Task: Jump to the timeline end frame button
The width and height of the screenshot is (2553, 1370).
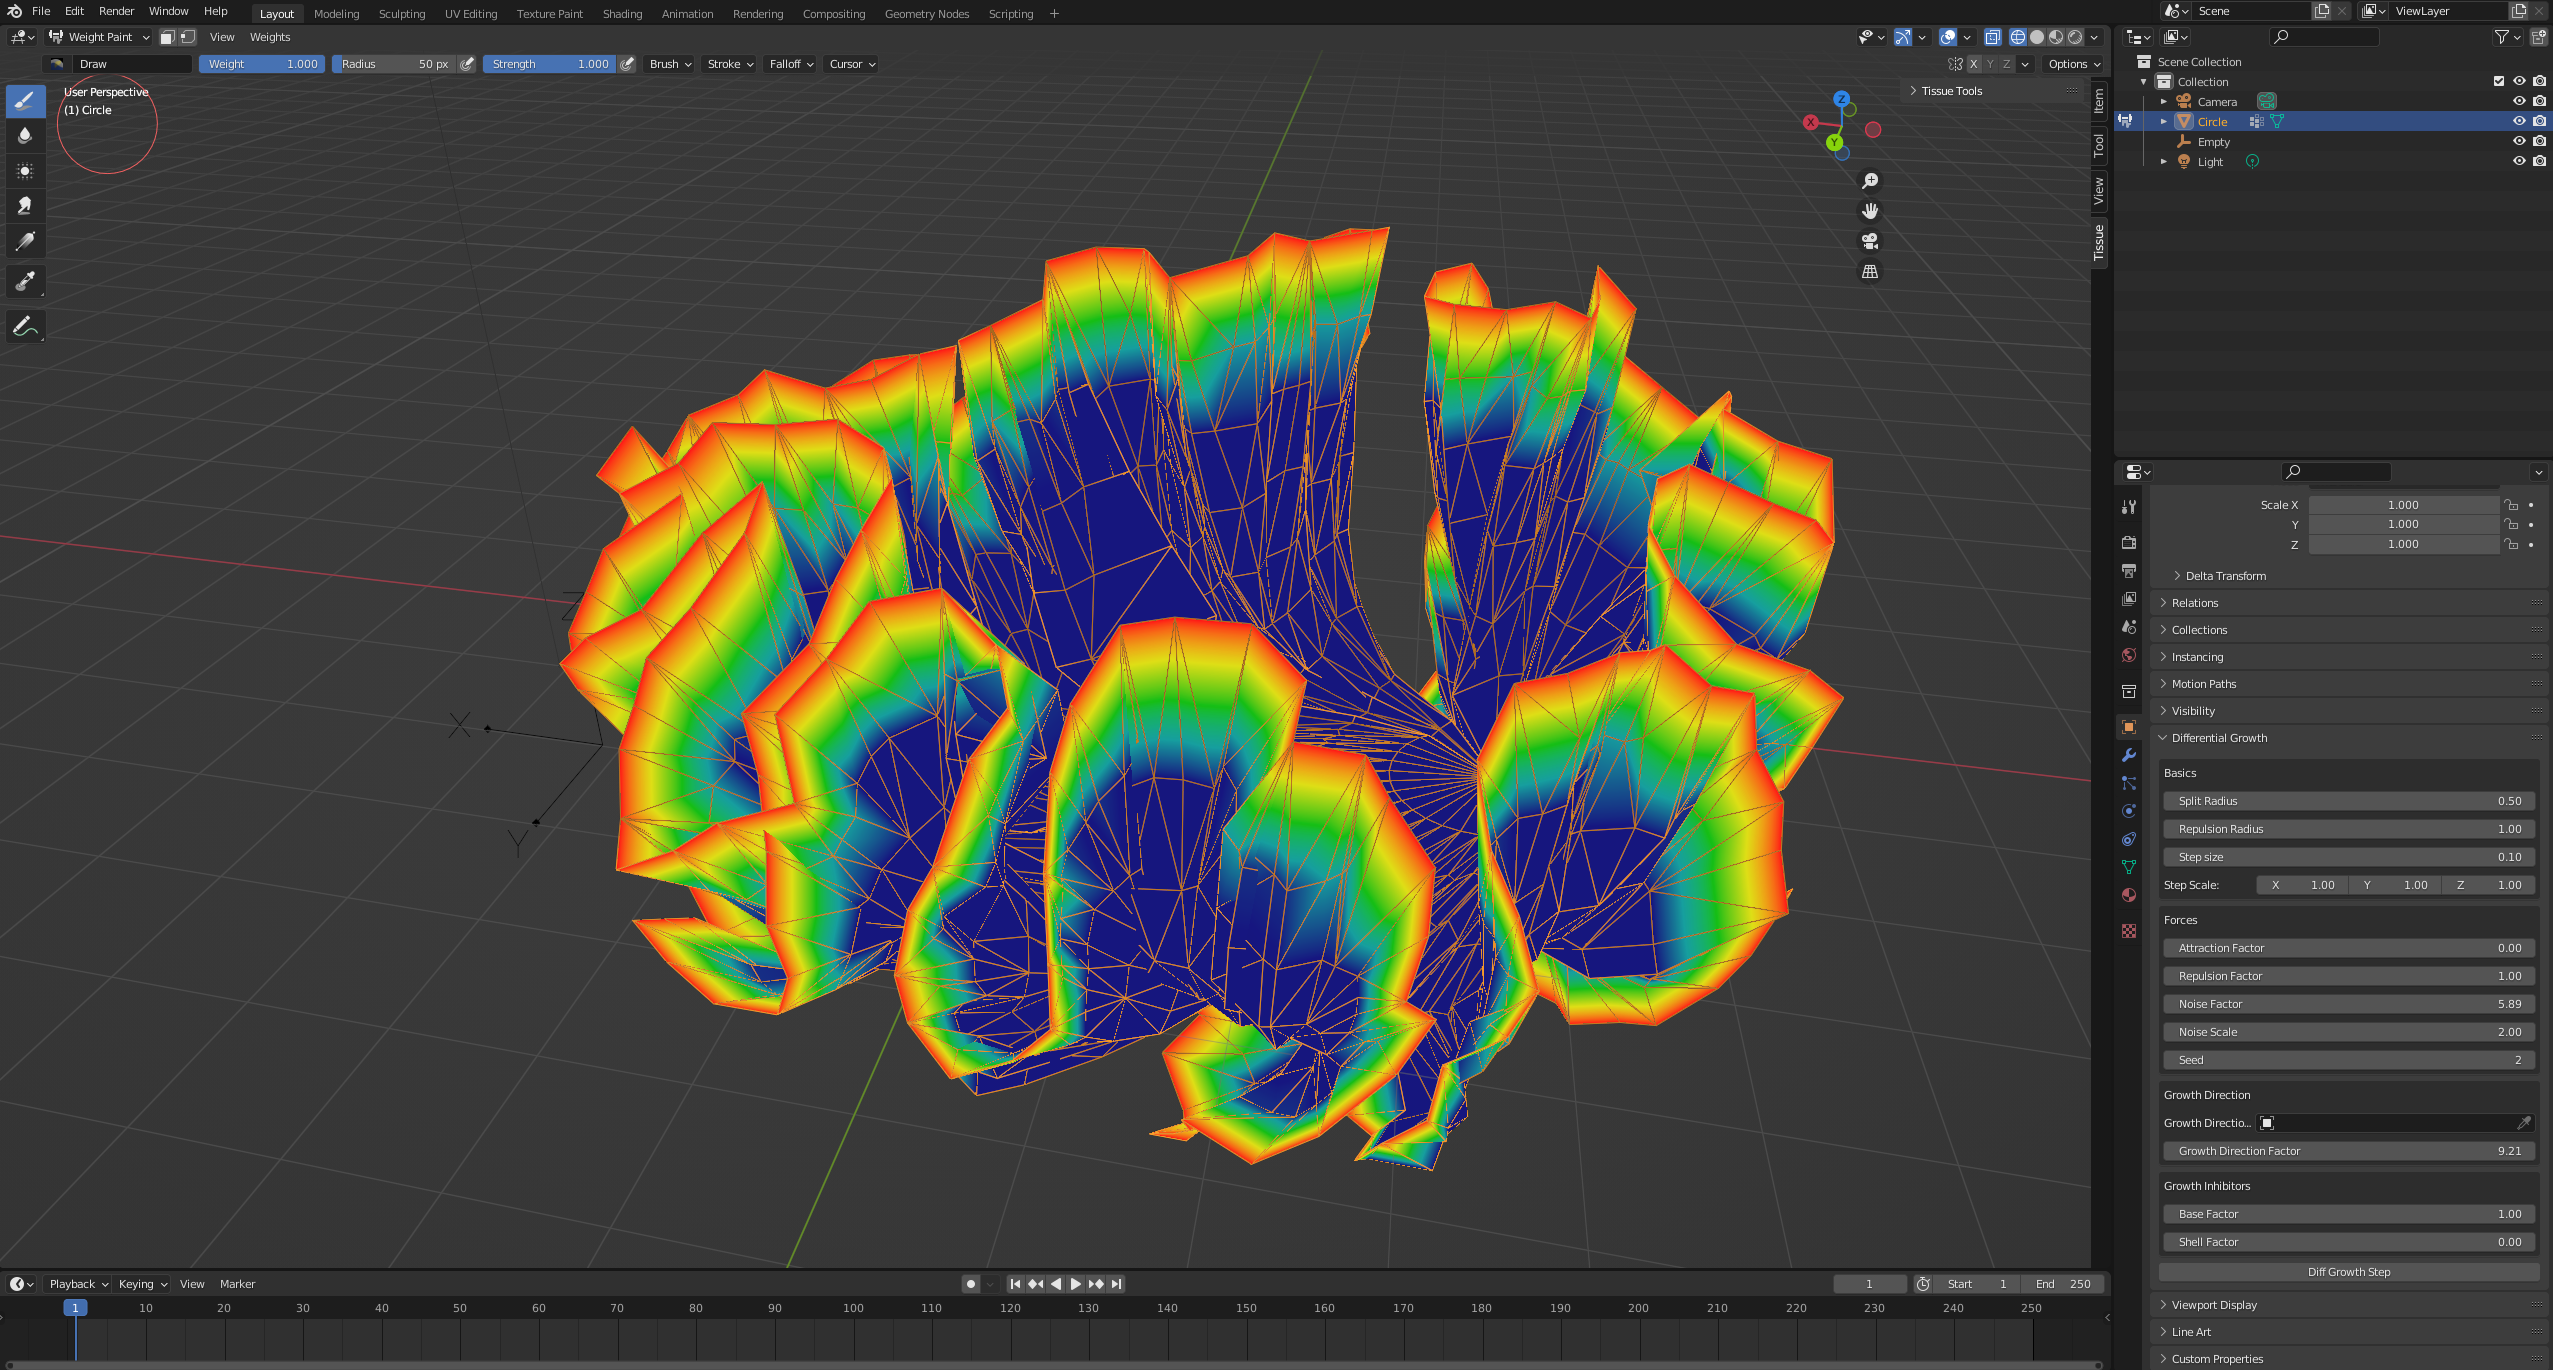Action: click(x=1117, y=1284)
